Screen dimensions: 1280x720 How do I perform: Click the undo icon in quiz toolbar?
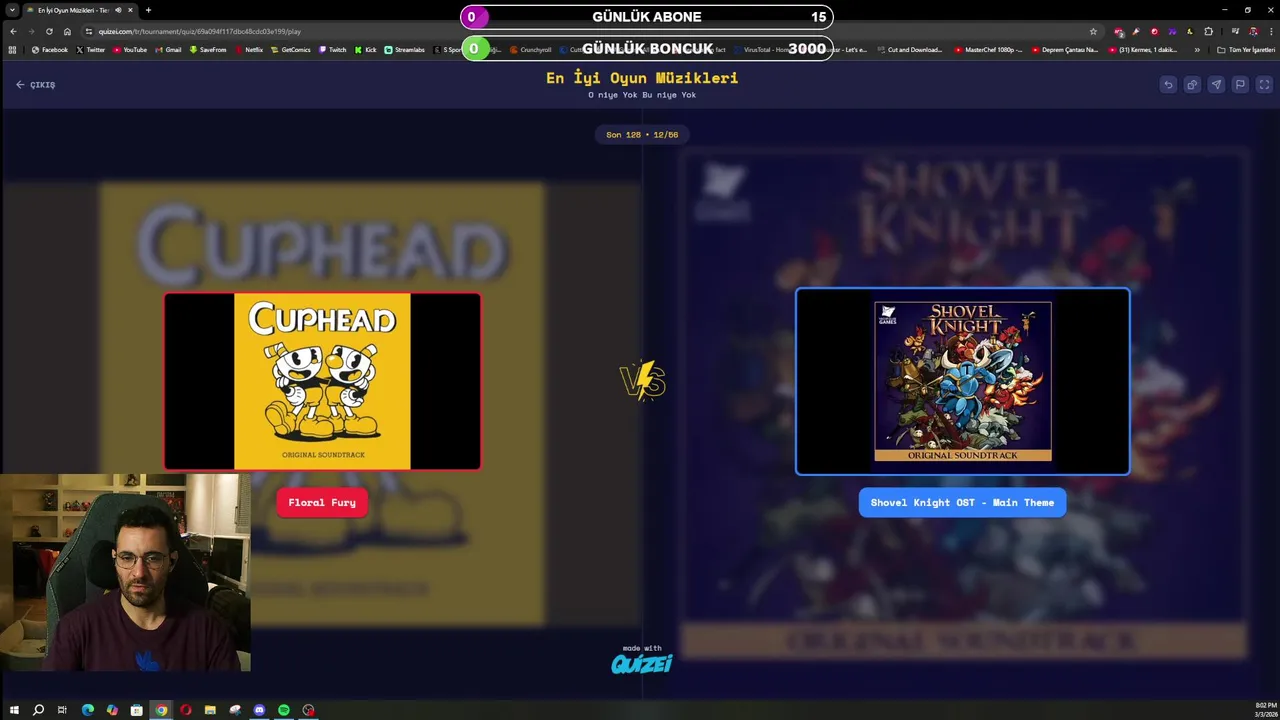(x=1168, y=85)
